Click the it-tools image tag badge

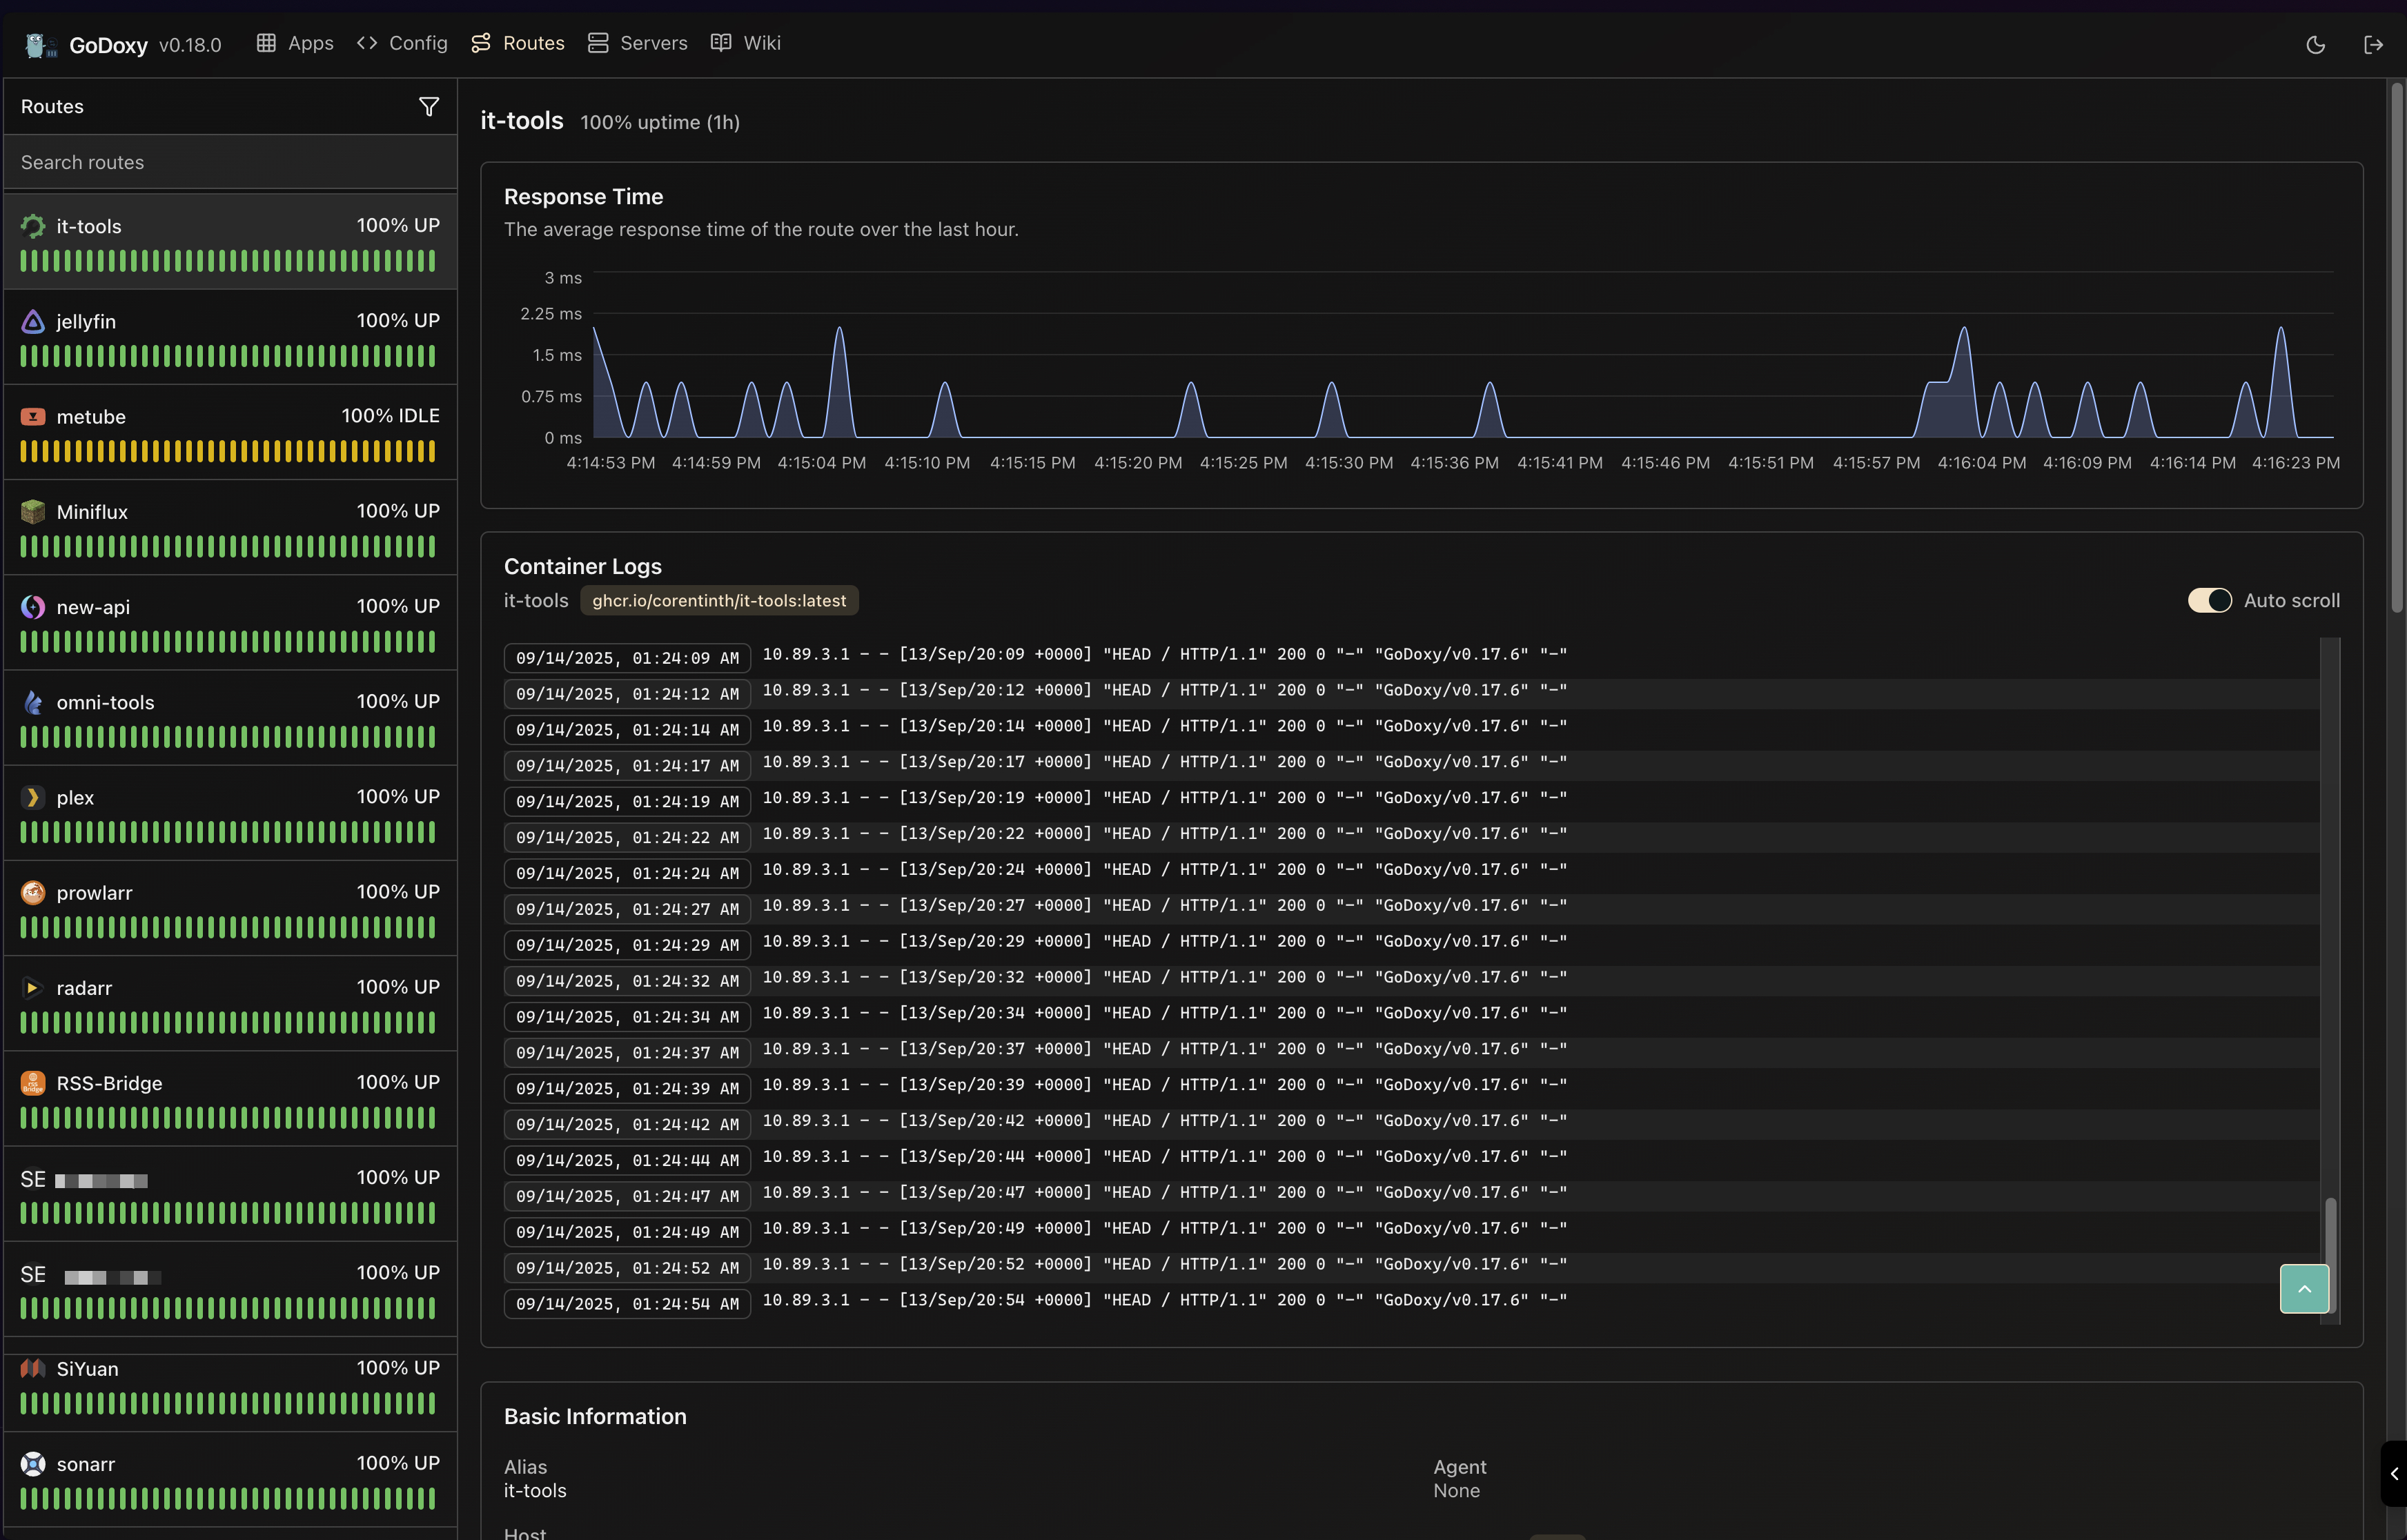[x=718, y=600]
